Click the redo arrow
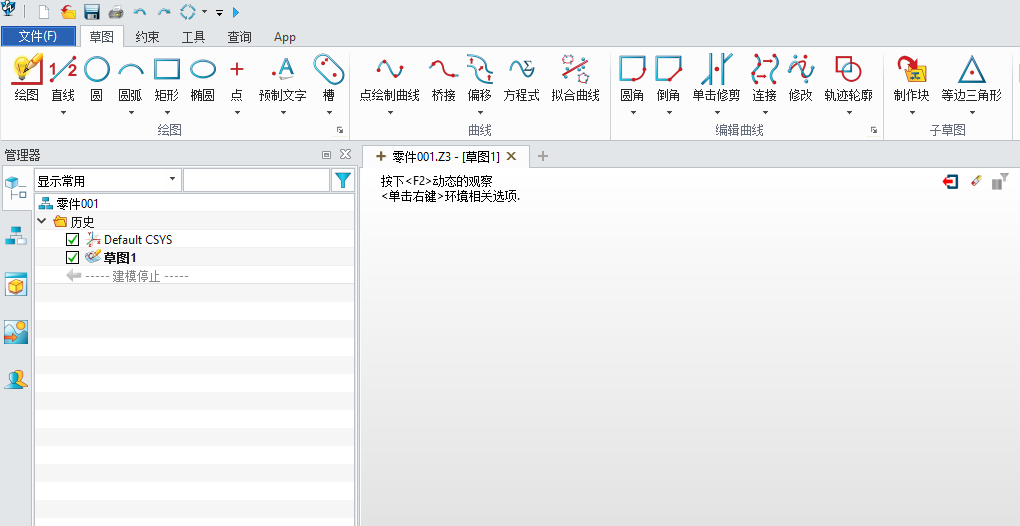 (x=164, y=12)
